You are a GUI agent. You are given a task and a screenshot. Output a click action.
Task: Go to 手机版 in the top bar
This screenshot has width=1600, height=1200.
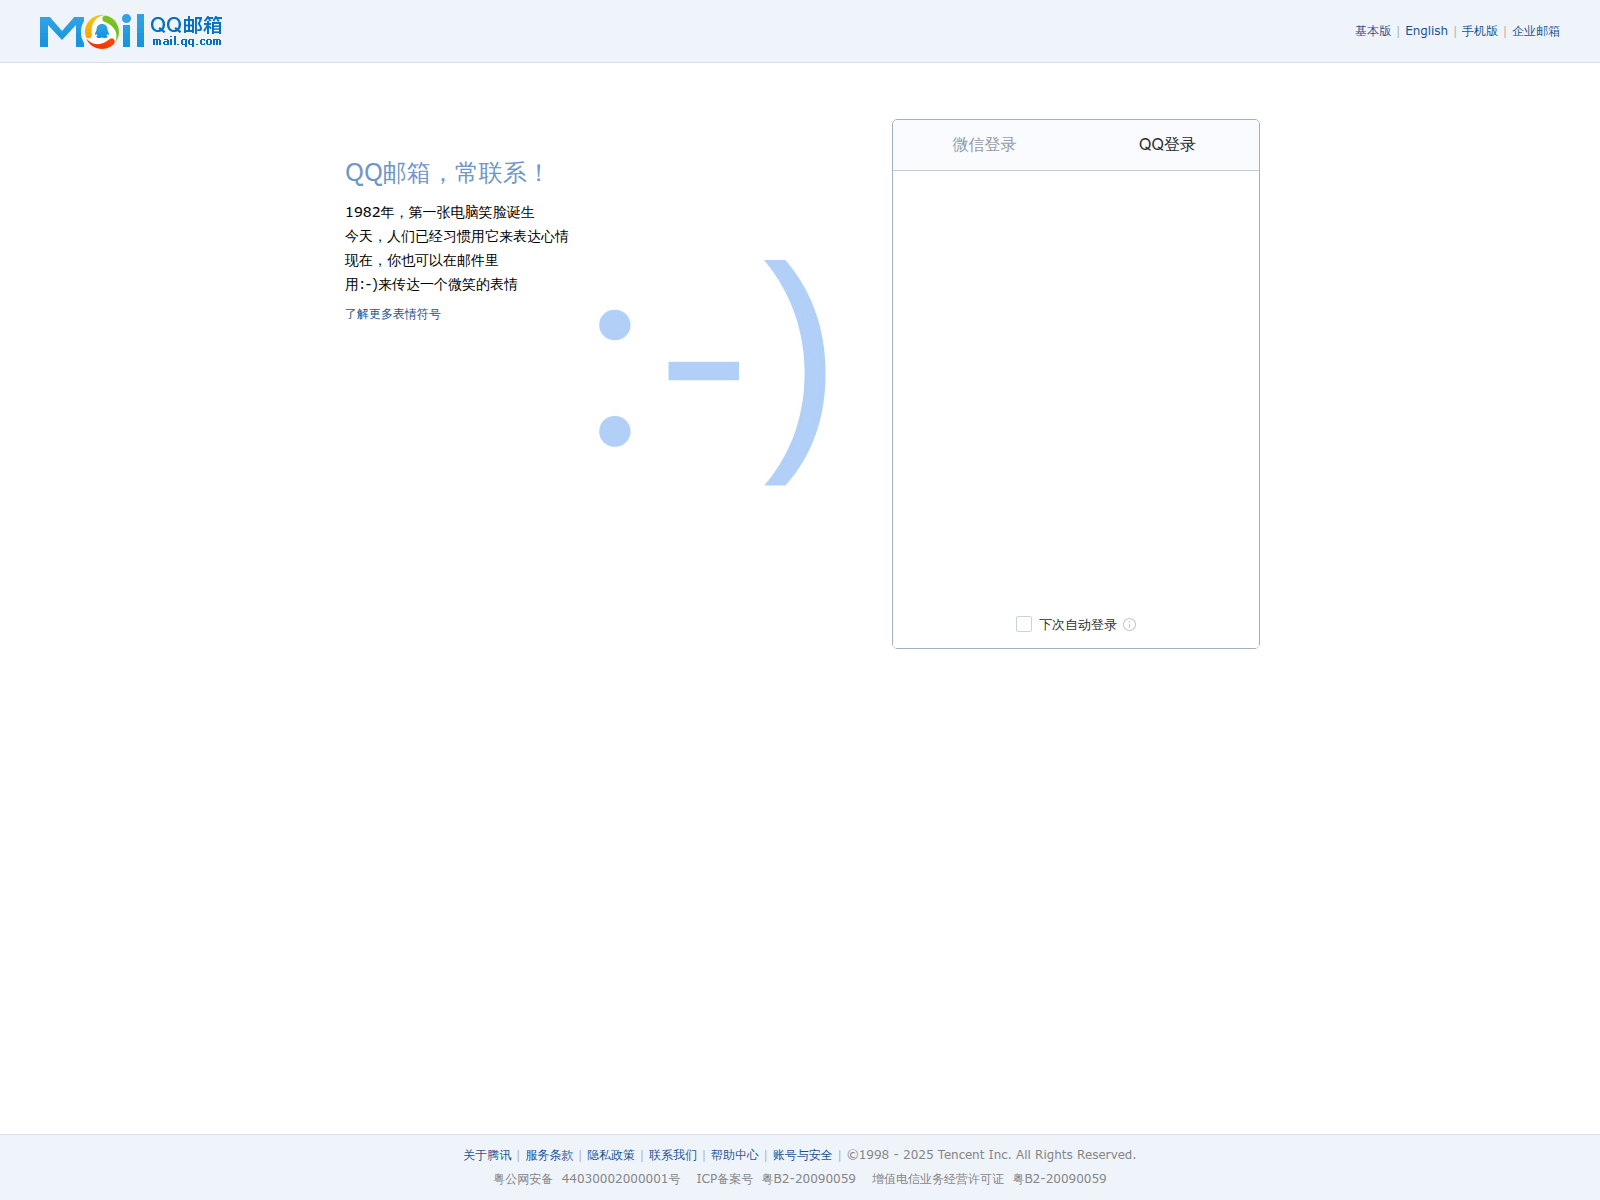tap(1479, 31)
